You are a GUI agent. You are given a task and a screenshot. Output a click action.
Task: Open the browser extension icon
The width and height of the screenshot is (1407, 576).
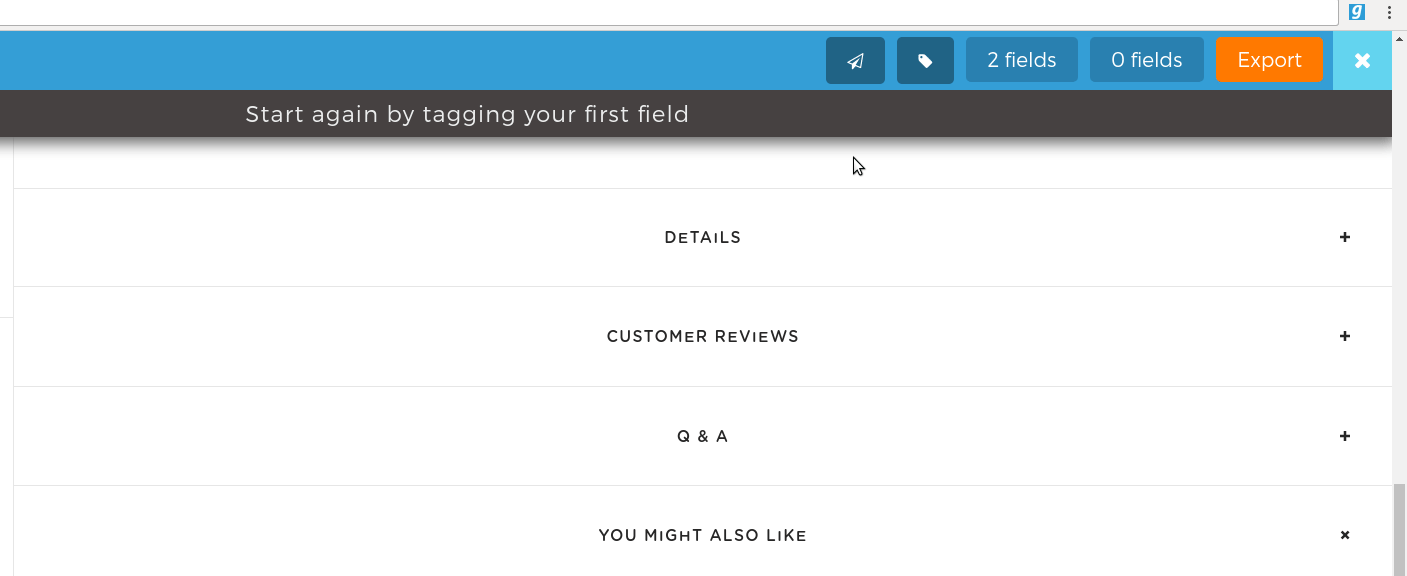(1357, 12)
